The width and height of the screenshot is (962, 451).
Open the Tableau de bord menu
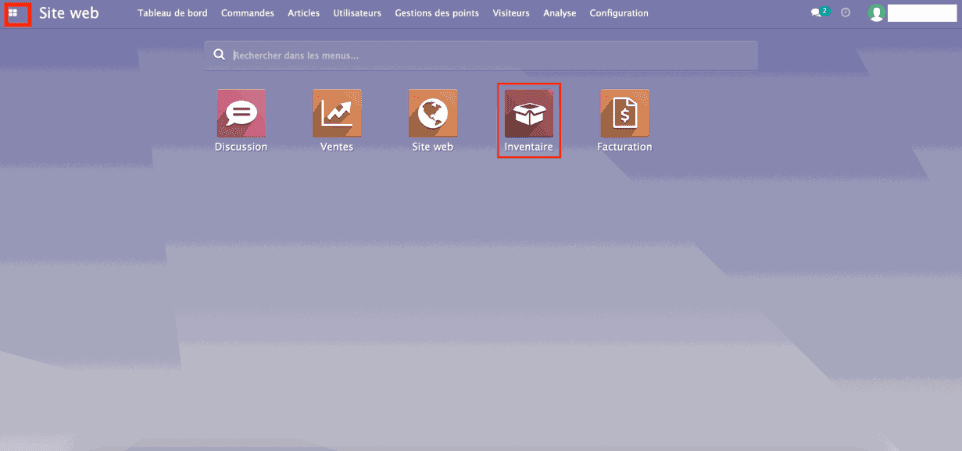(172, 13)
